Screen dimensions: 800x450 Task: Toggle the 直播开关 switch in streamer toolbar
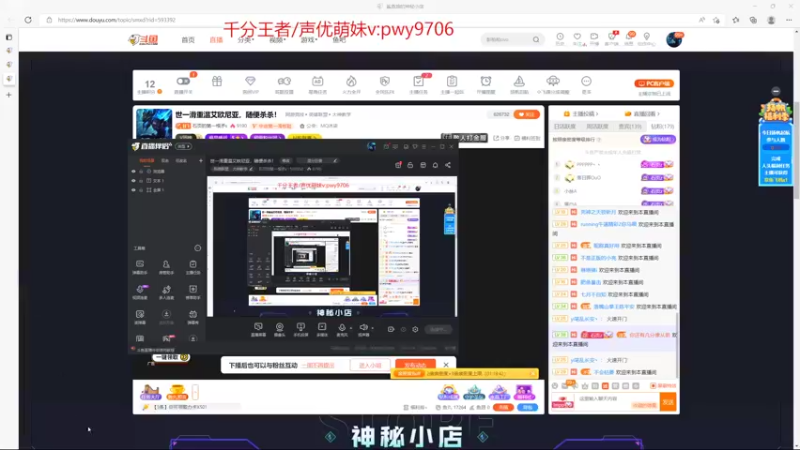tap(183, 81)
